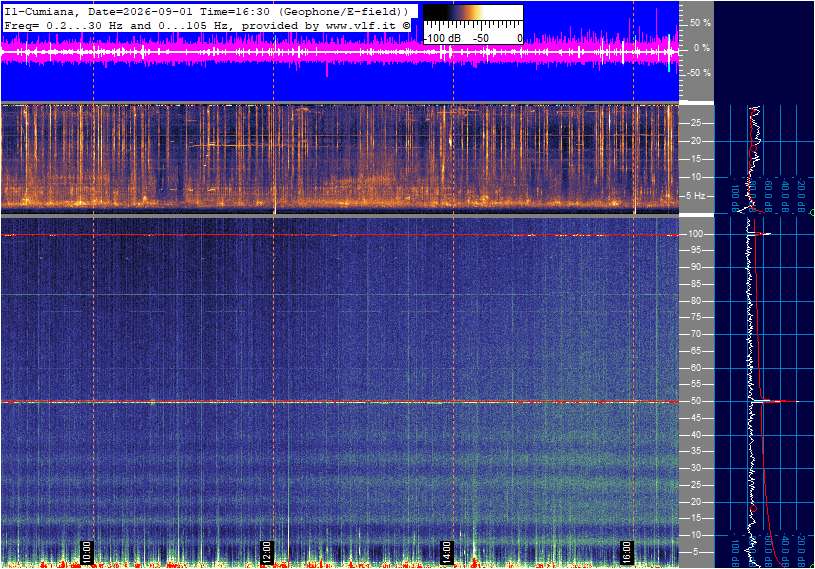The width and height of the screenshot is (815, 569).
Task: Click the 85 Hz frequency axis label
Action: pos(695,284)
